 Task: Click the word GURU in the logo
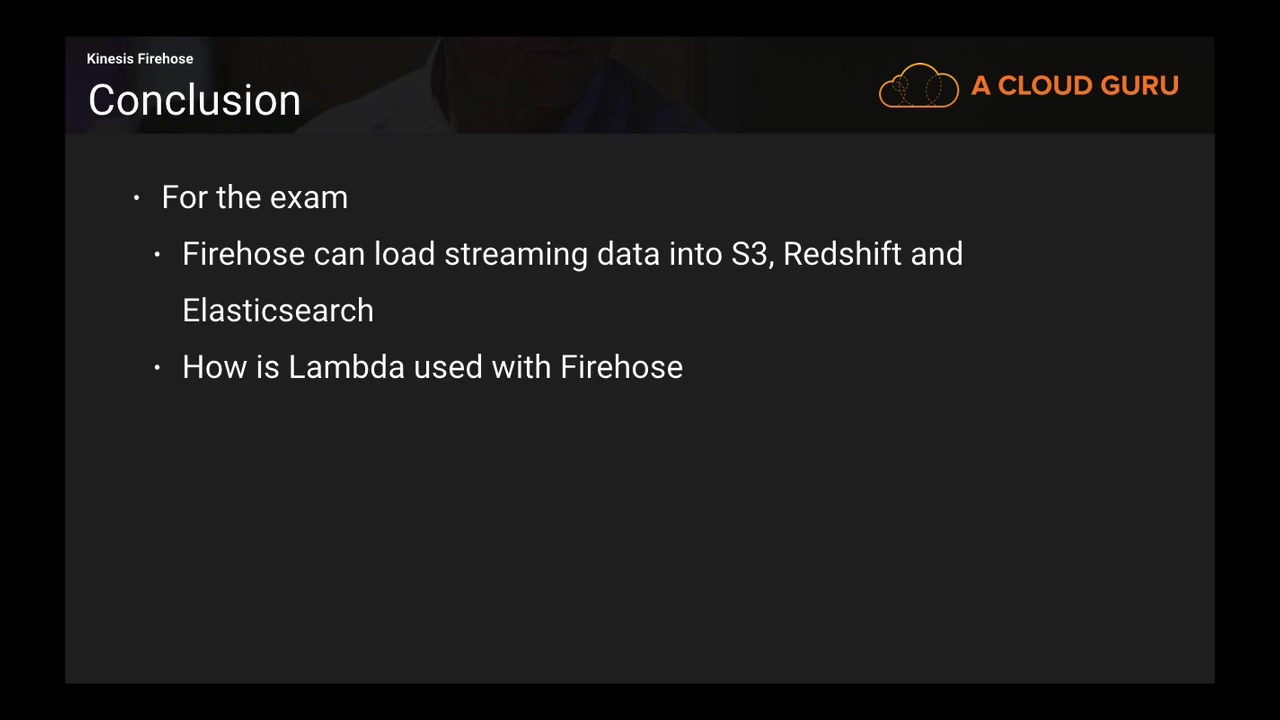point(1139,86)
